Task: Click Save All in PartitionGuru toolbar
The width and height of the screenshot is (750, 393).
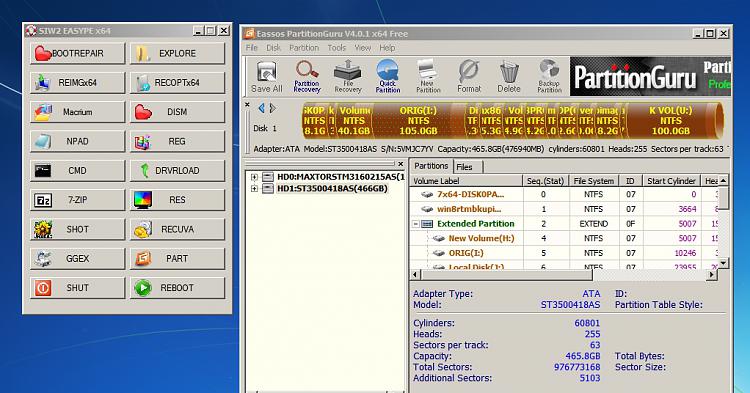Action: tap(267, 76)
